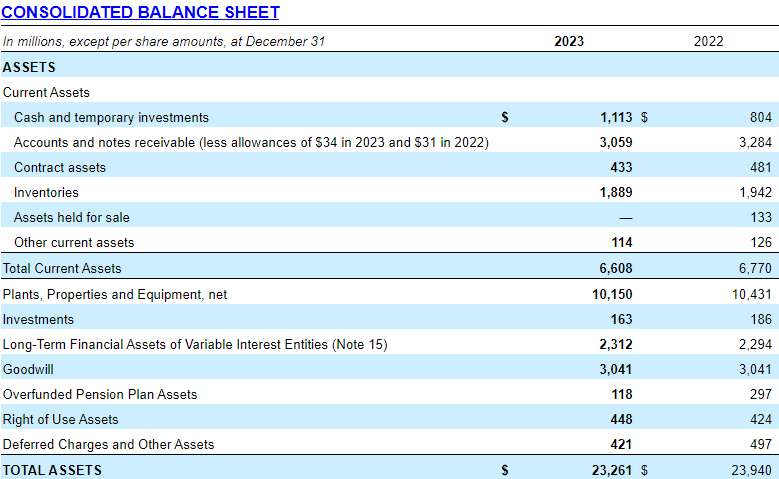Select the 2022 column header
The width and height of the screenshot is (779, 479).
click(x=708, y=41)
